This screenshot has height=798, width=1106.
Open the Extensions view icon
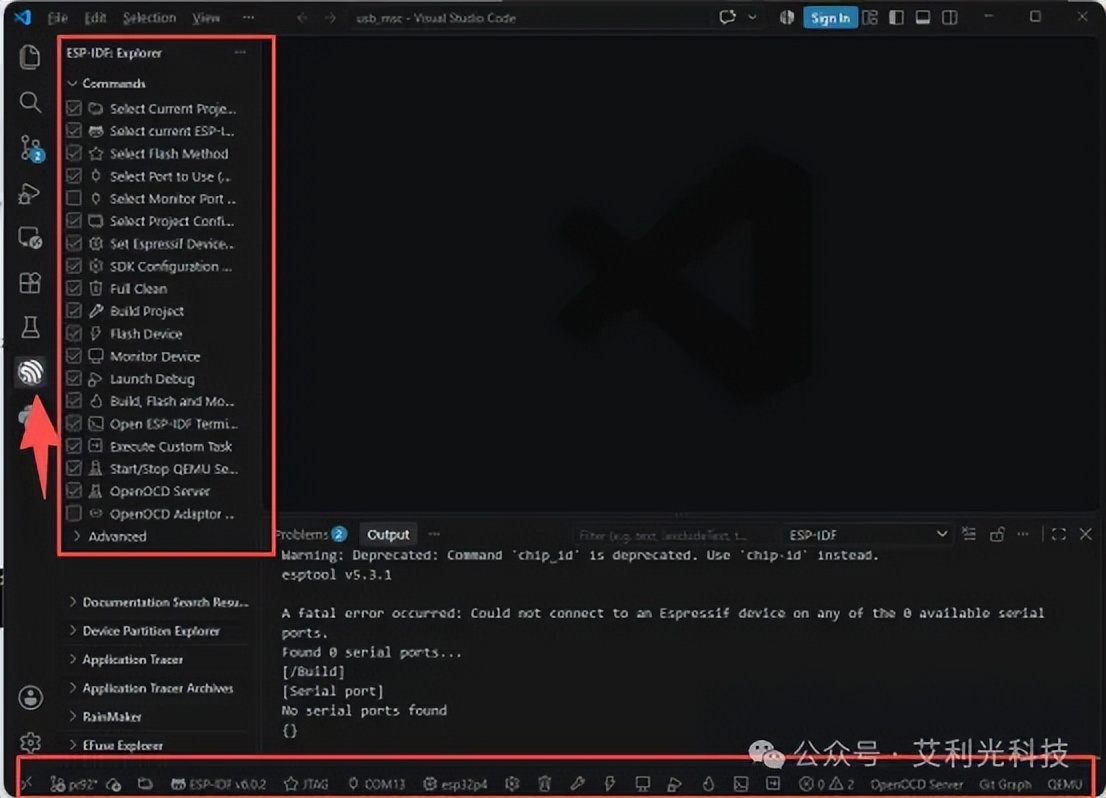[30, 283]
